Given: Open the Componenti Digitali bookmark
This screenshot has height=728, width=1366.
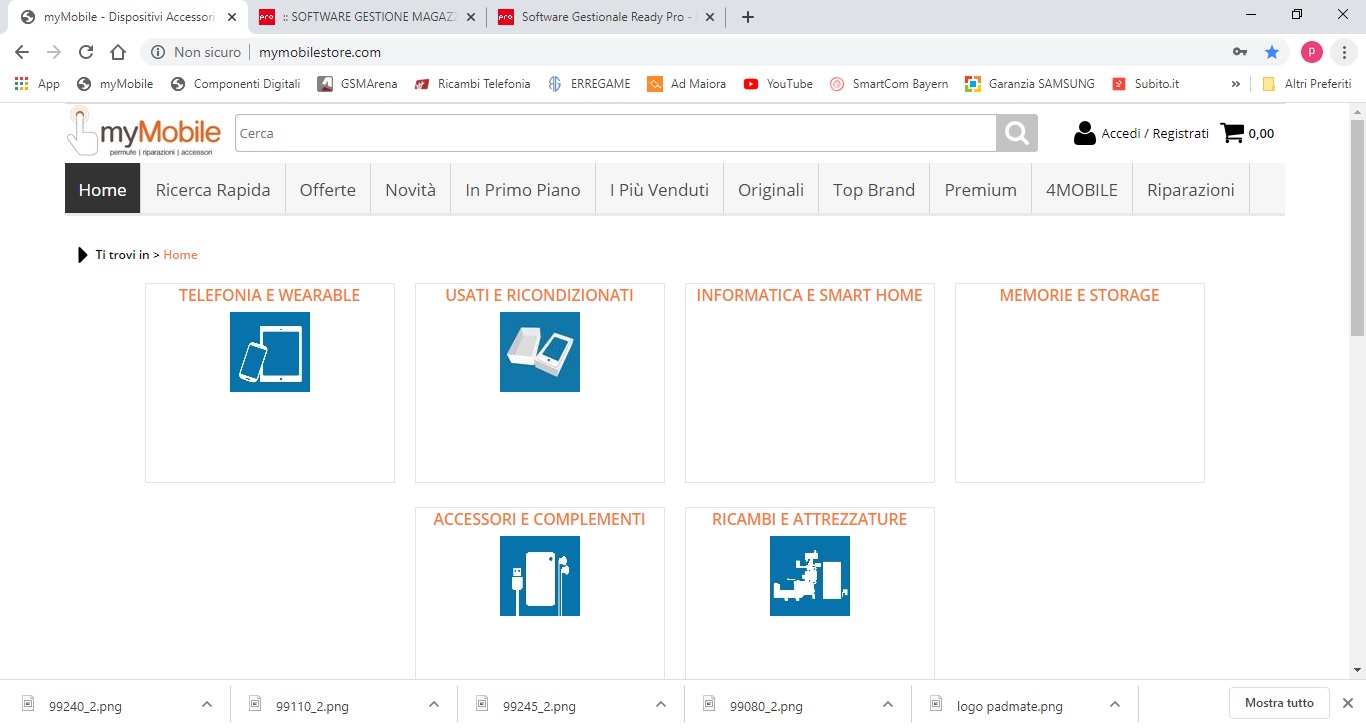Looking at the screenshot, I should [236, 84].
